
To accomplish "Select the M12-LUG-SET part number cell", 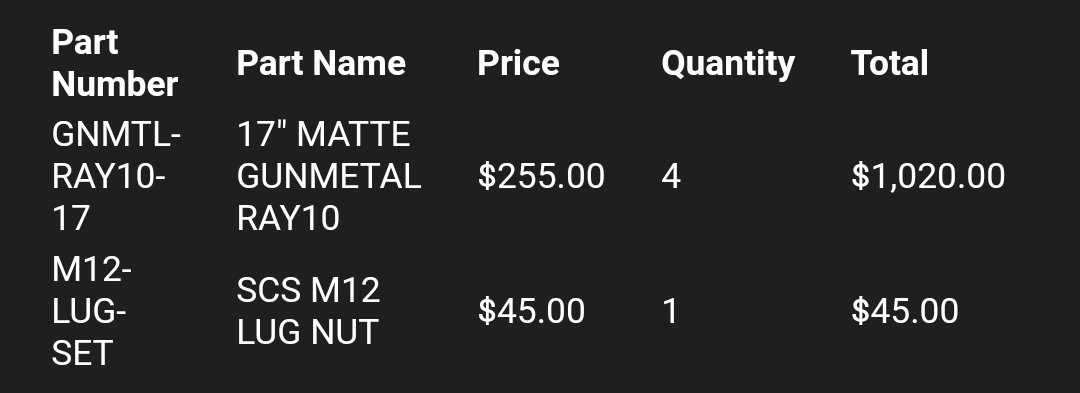I will 91,312.
